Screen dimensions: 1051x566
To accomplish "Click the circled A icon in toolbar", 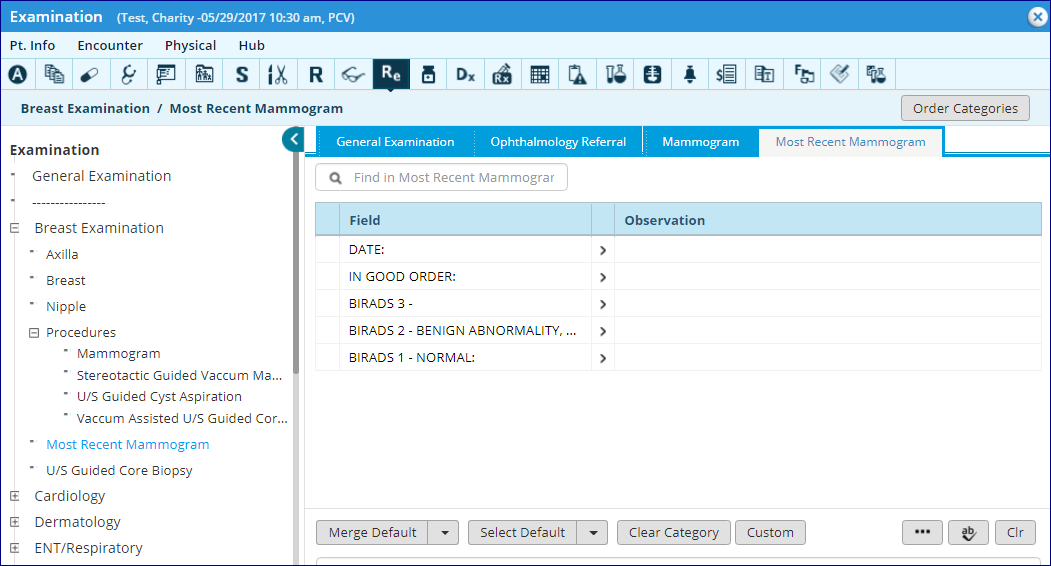I will coord(18,74).
